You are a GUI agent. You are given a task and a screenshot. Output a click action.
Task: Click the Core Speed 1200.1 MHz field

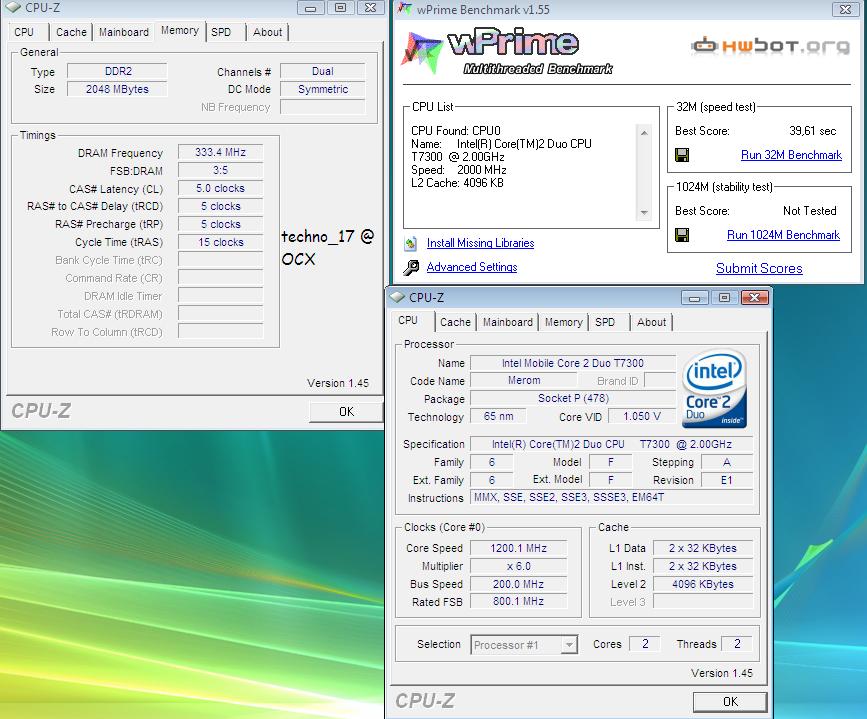click(x=519, y=548)
